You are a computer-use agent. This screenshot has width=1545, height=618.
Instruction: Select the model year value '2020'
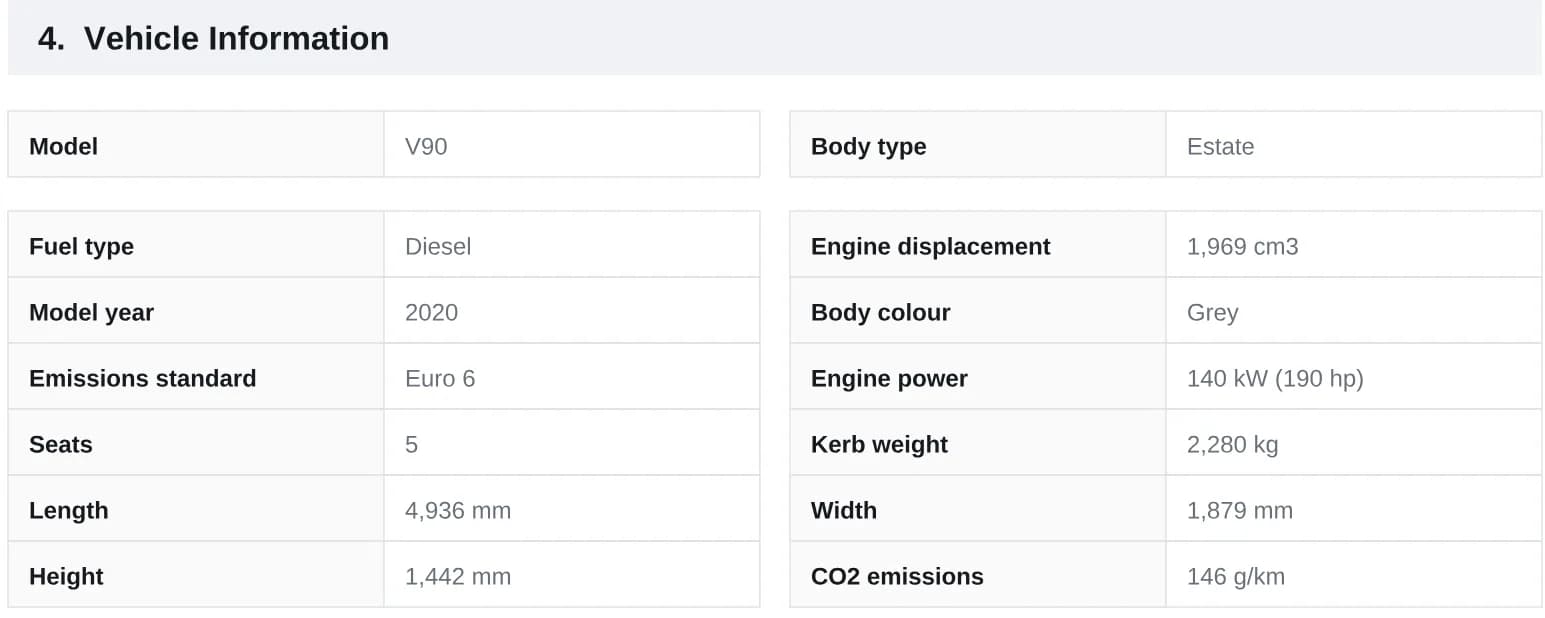pos(431,312)
